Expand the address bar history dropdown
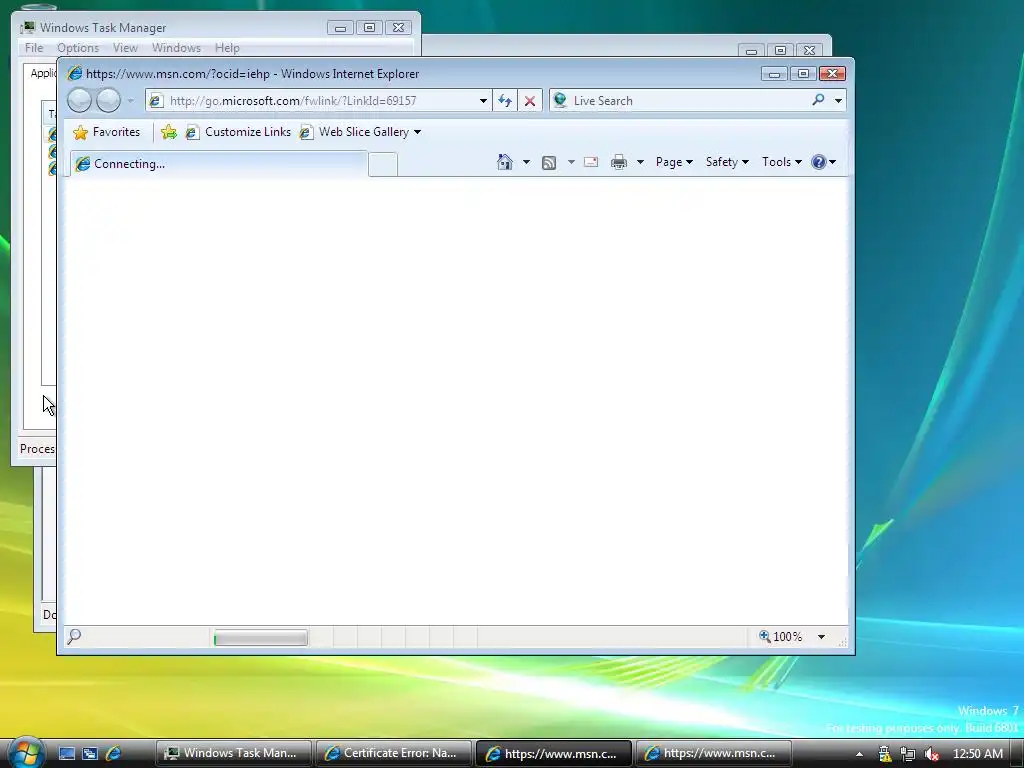Screen dimensions: 1024x768 [483, 101]
